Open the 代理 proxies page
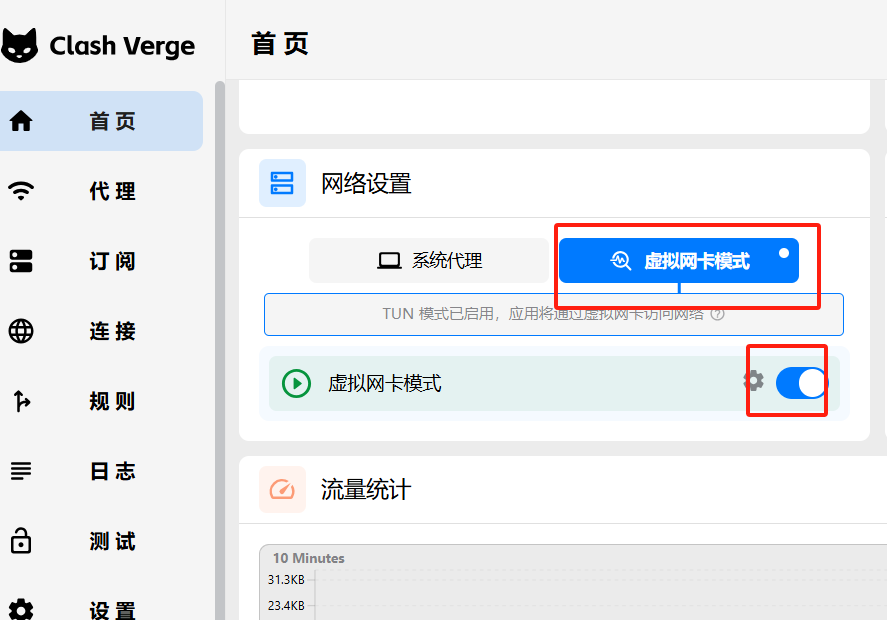Image resolution: width=887 pixels, height=620 pixels. click(101, 191)
